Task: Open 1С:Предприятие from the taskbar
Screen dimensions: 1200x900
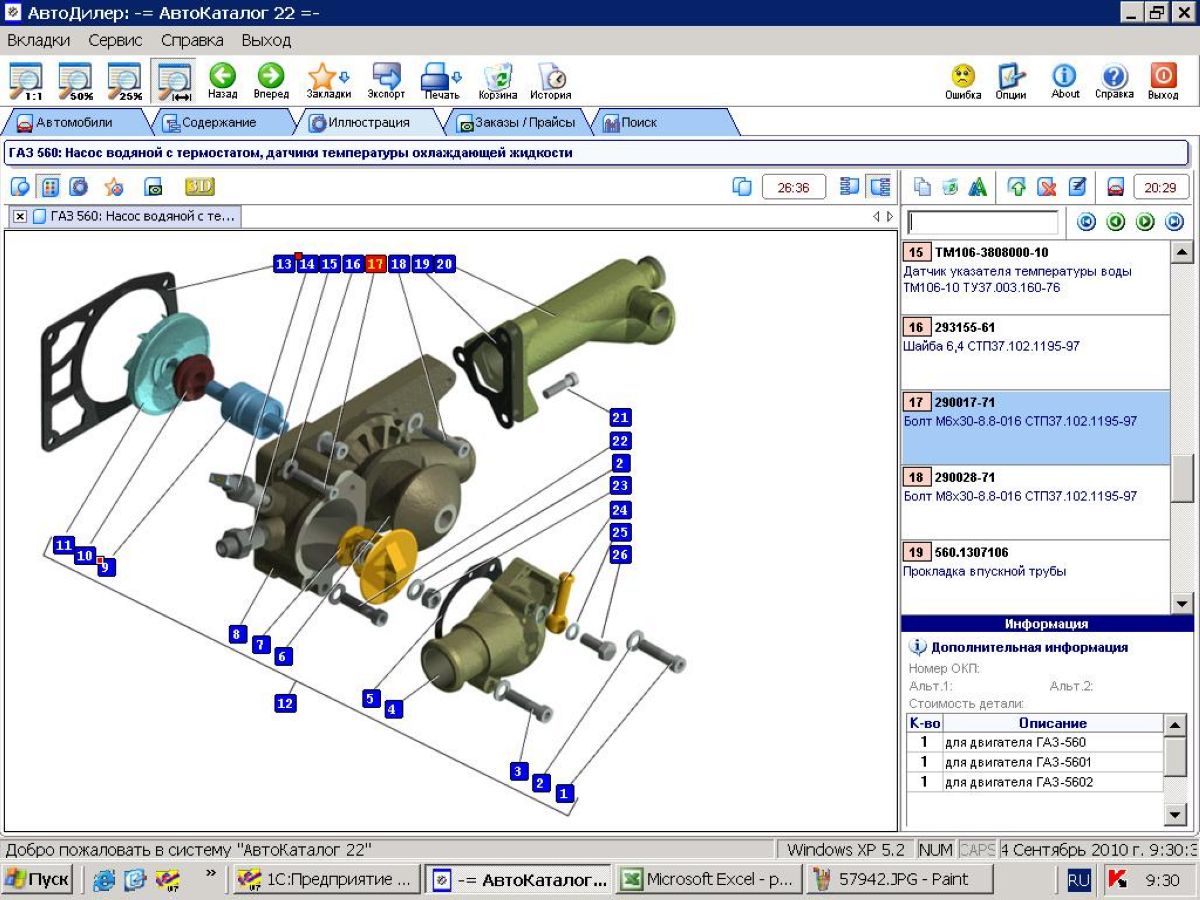Action: 325,880
